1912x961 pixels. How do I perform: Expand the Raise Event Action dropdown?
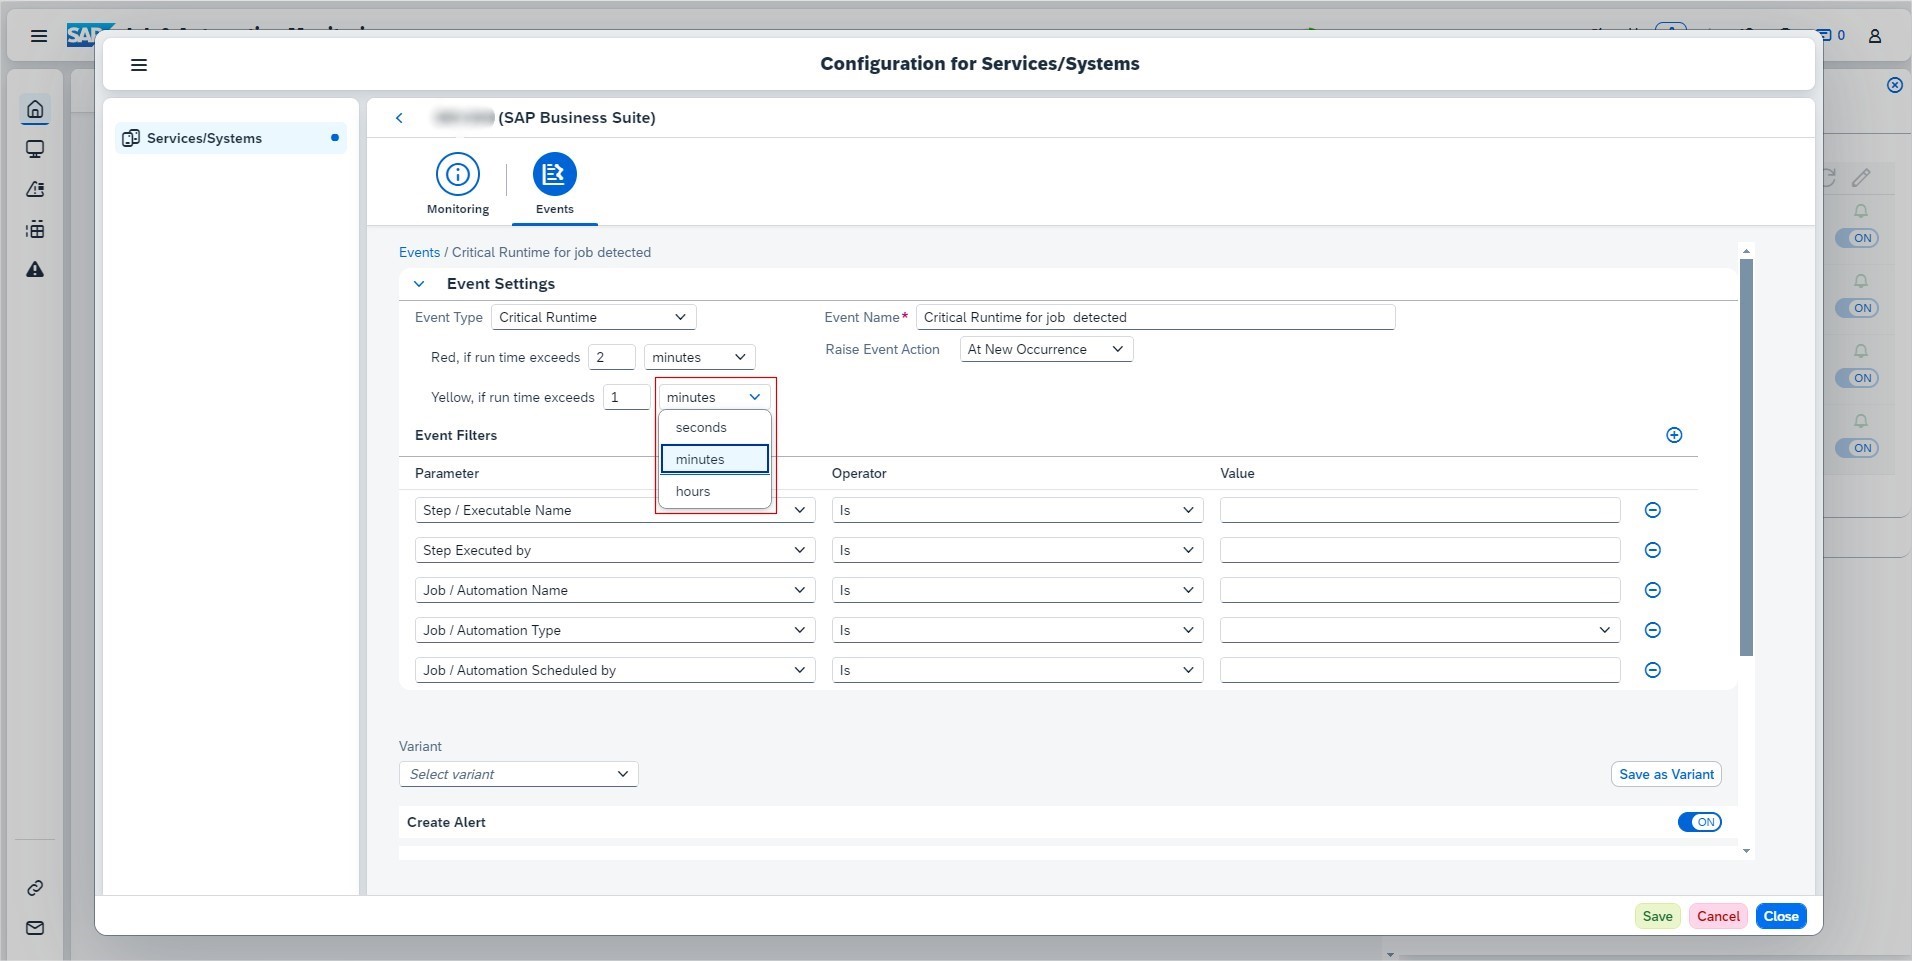click(x=1045, y=349)
